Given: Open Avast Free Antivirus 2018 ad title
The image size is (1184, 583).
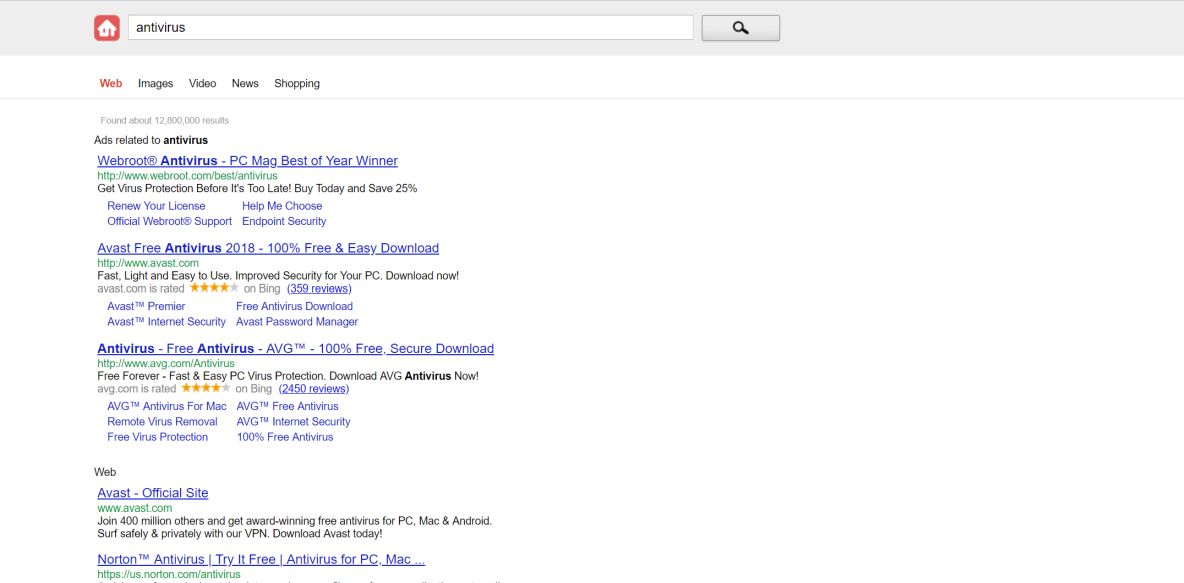Looking at the screenshot, I should 268,248.
